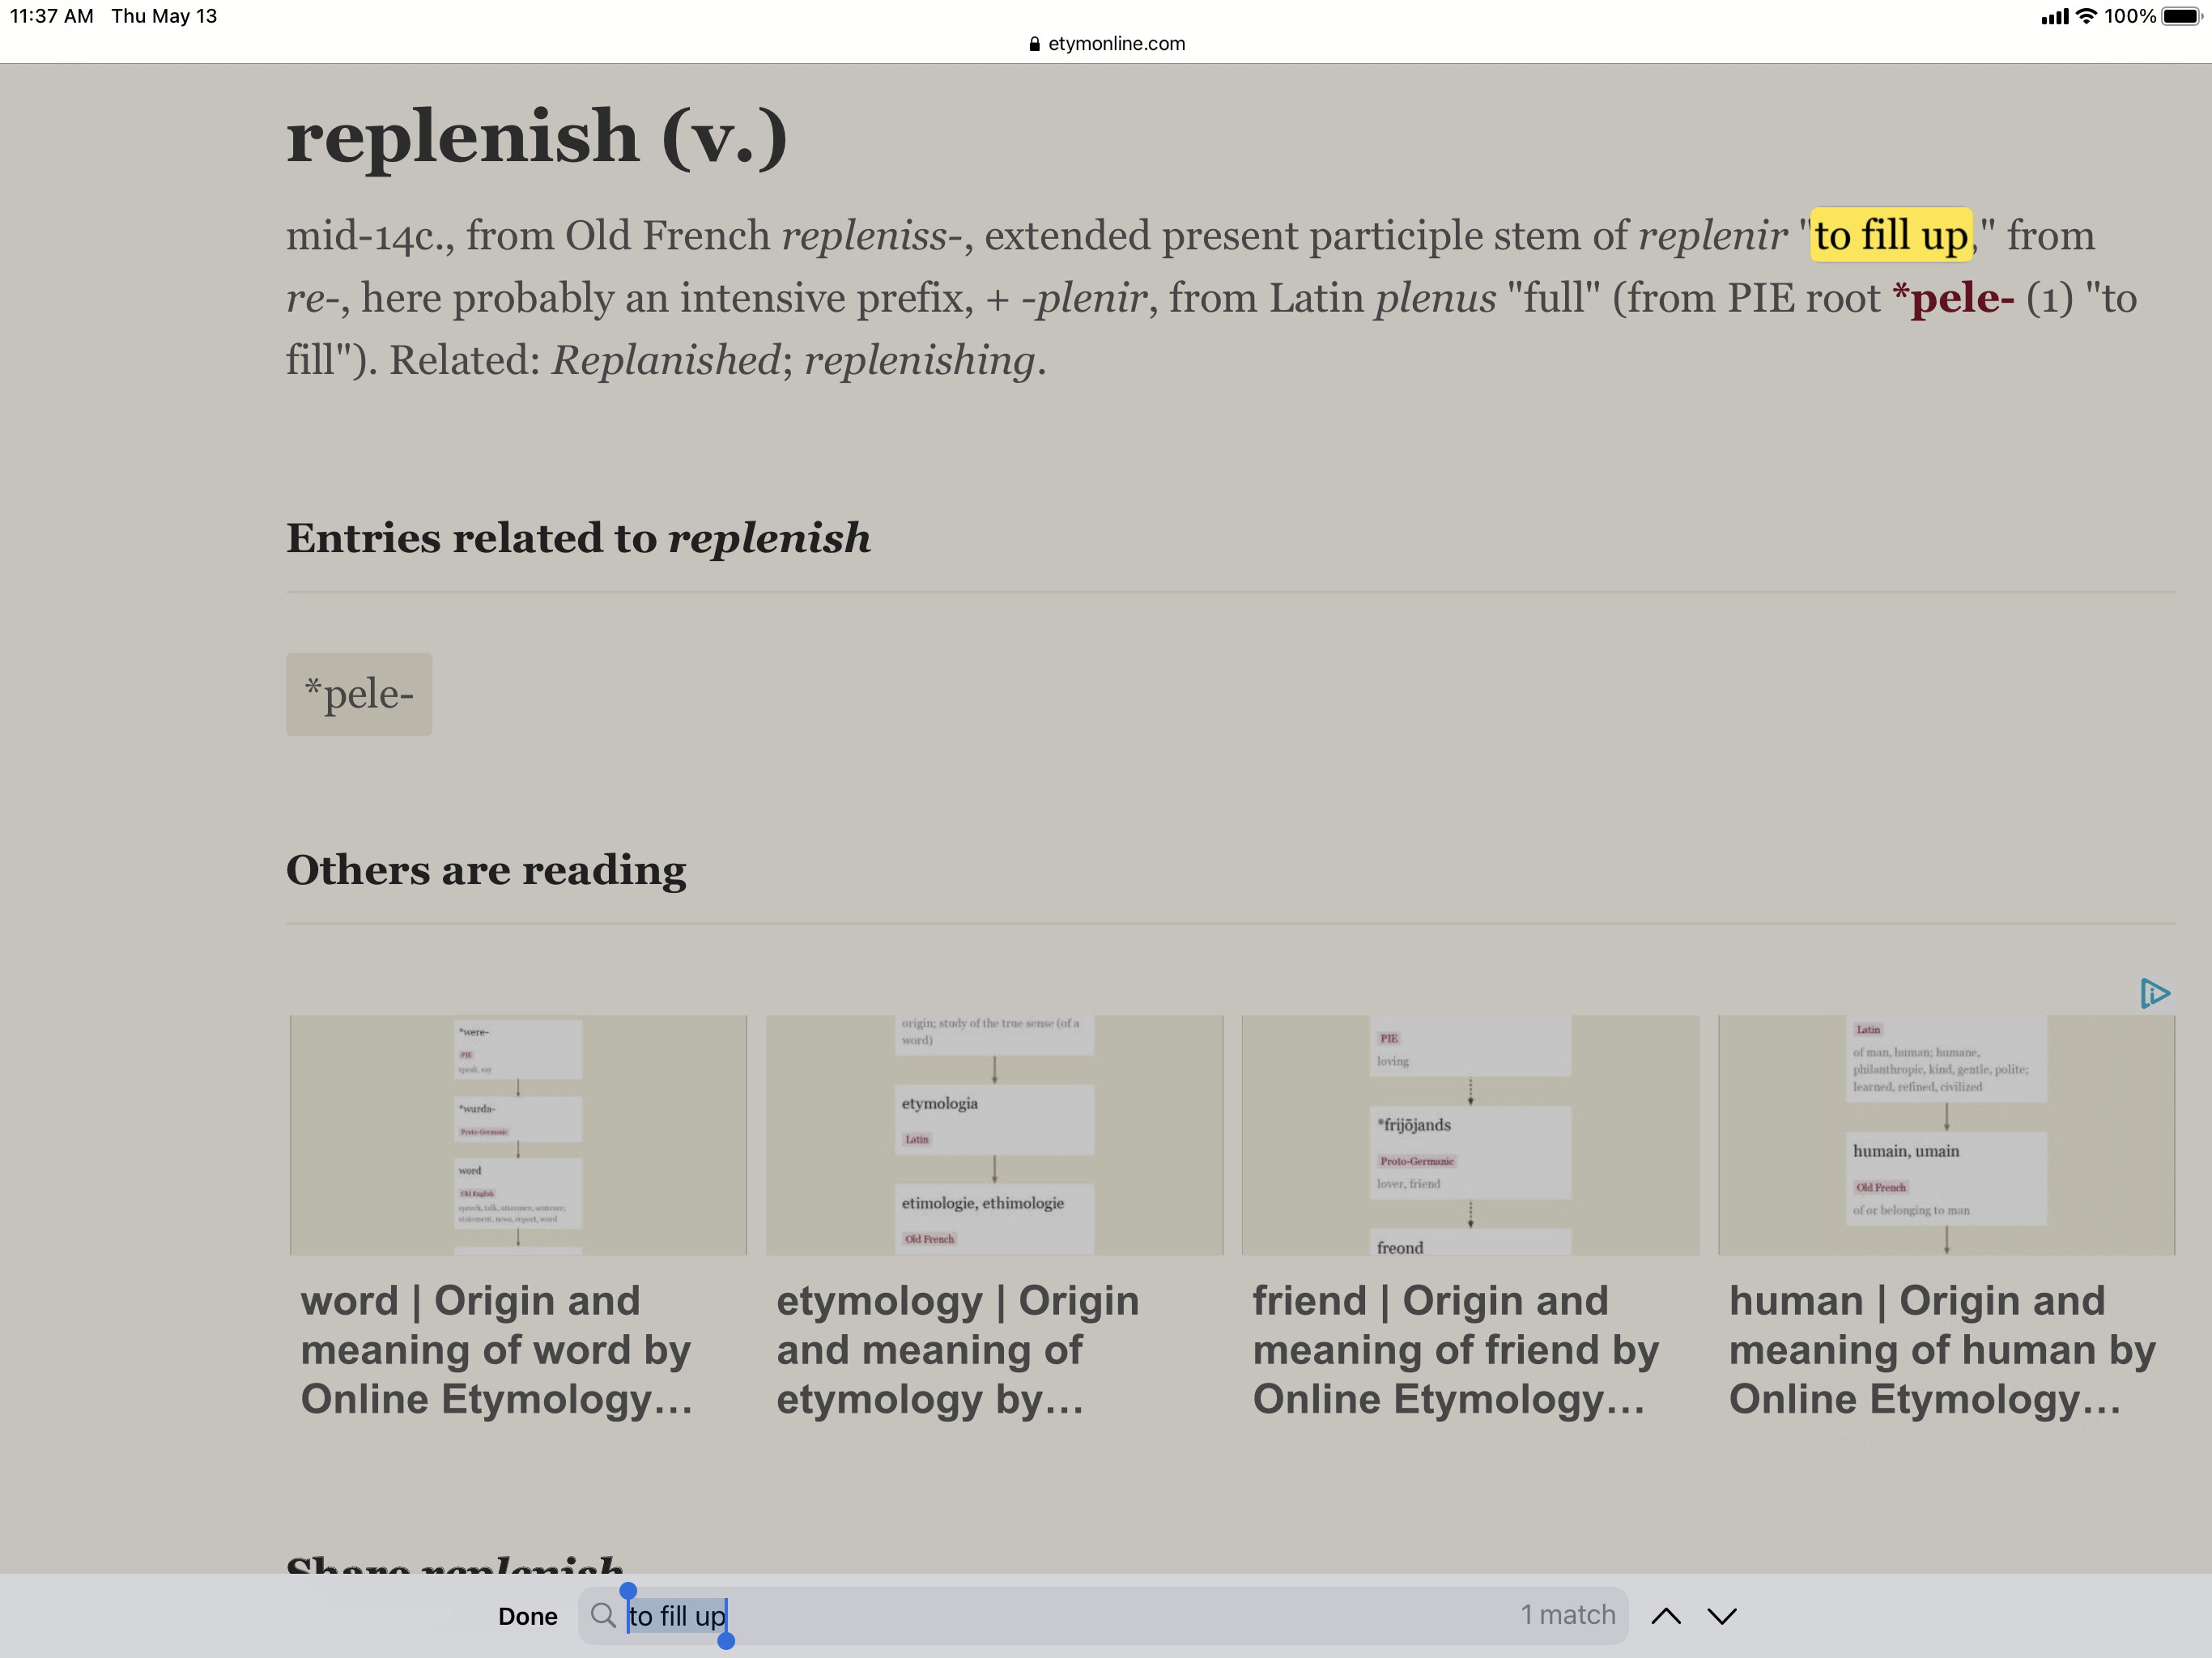
Task: Open the friend etymology thumbnail
Action: point(1470,1135)
